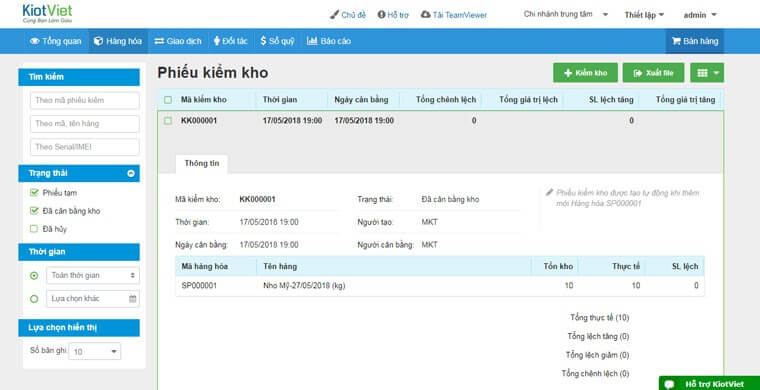Click the plus icon on Kiểm kho
This screenshot has width=760, height=390.
tap(569, 73)
